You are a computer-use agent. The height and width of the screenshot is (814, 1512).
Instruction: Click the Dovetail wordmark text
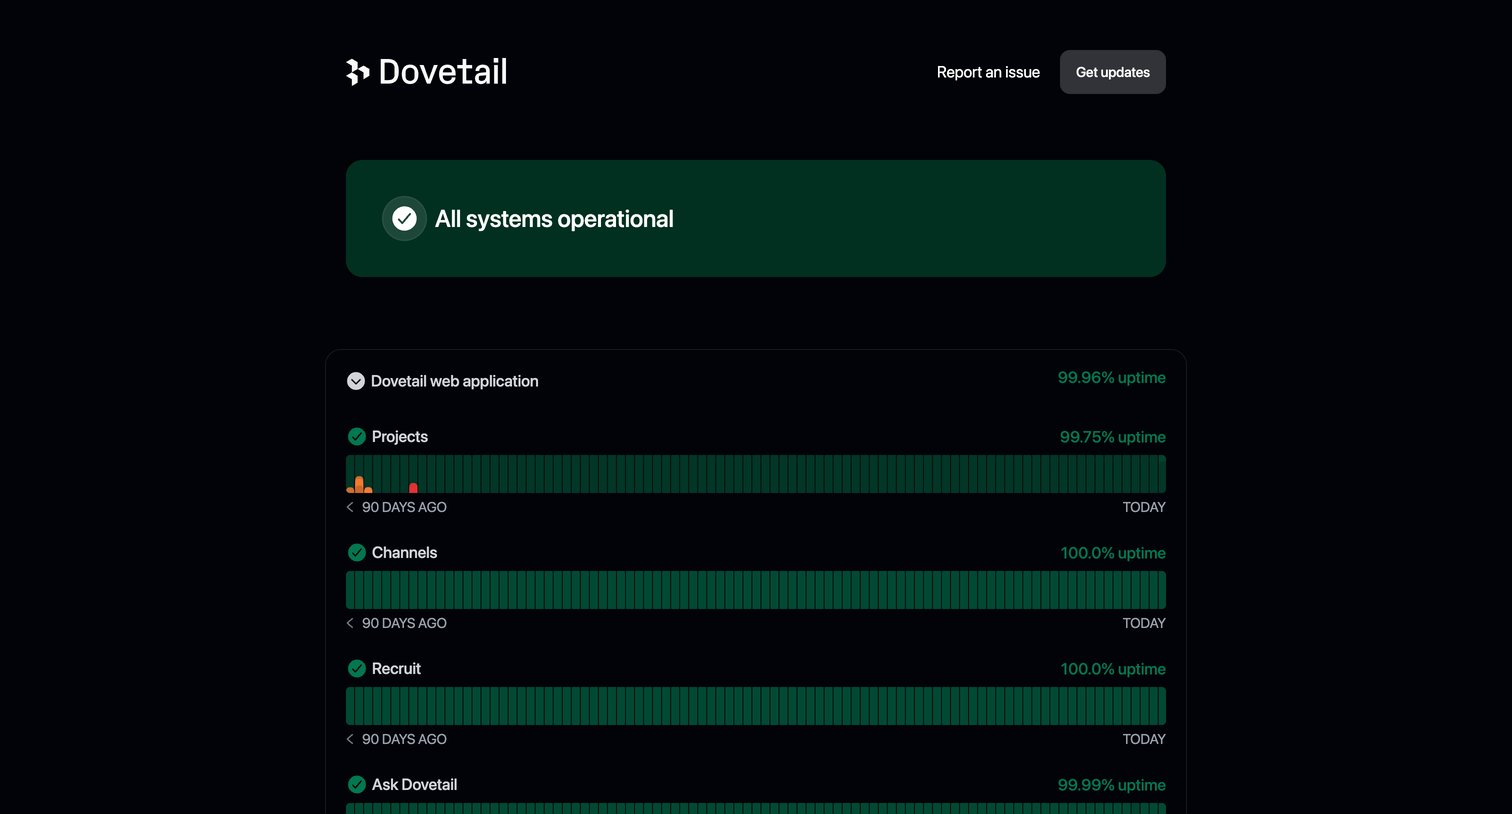pyautogui.click(x=443, y=72)
